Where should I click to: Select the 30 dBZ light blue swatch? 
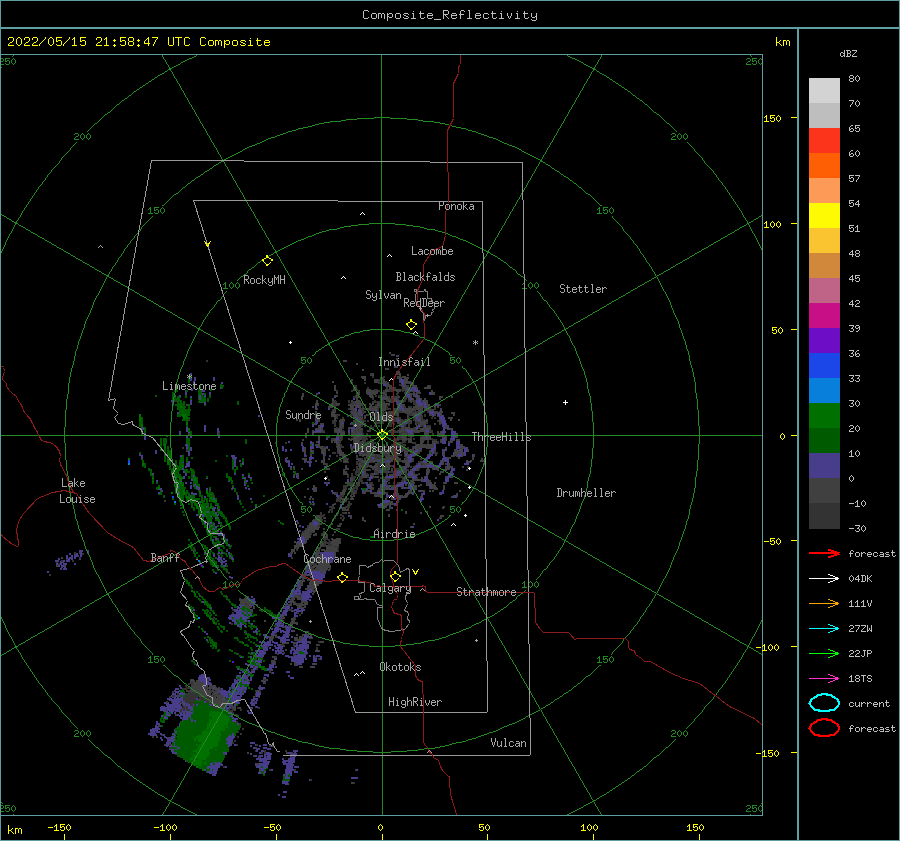824,390
